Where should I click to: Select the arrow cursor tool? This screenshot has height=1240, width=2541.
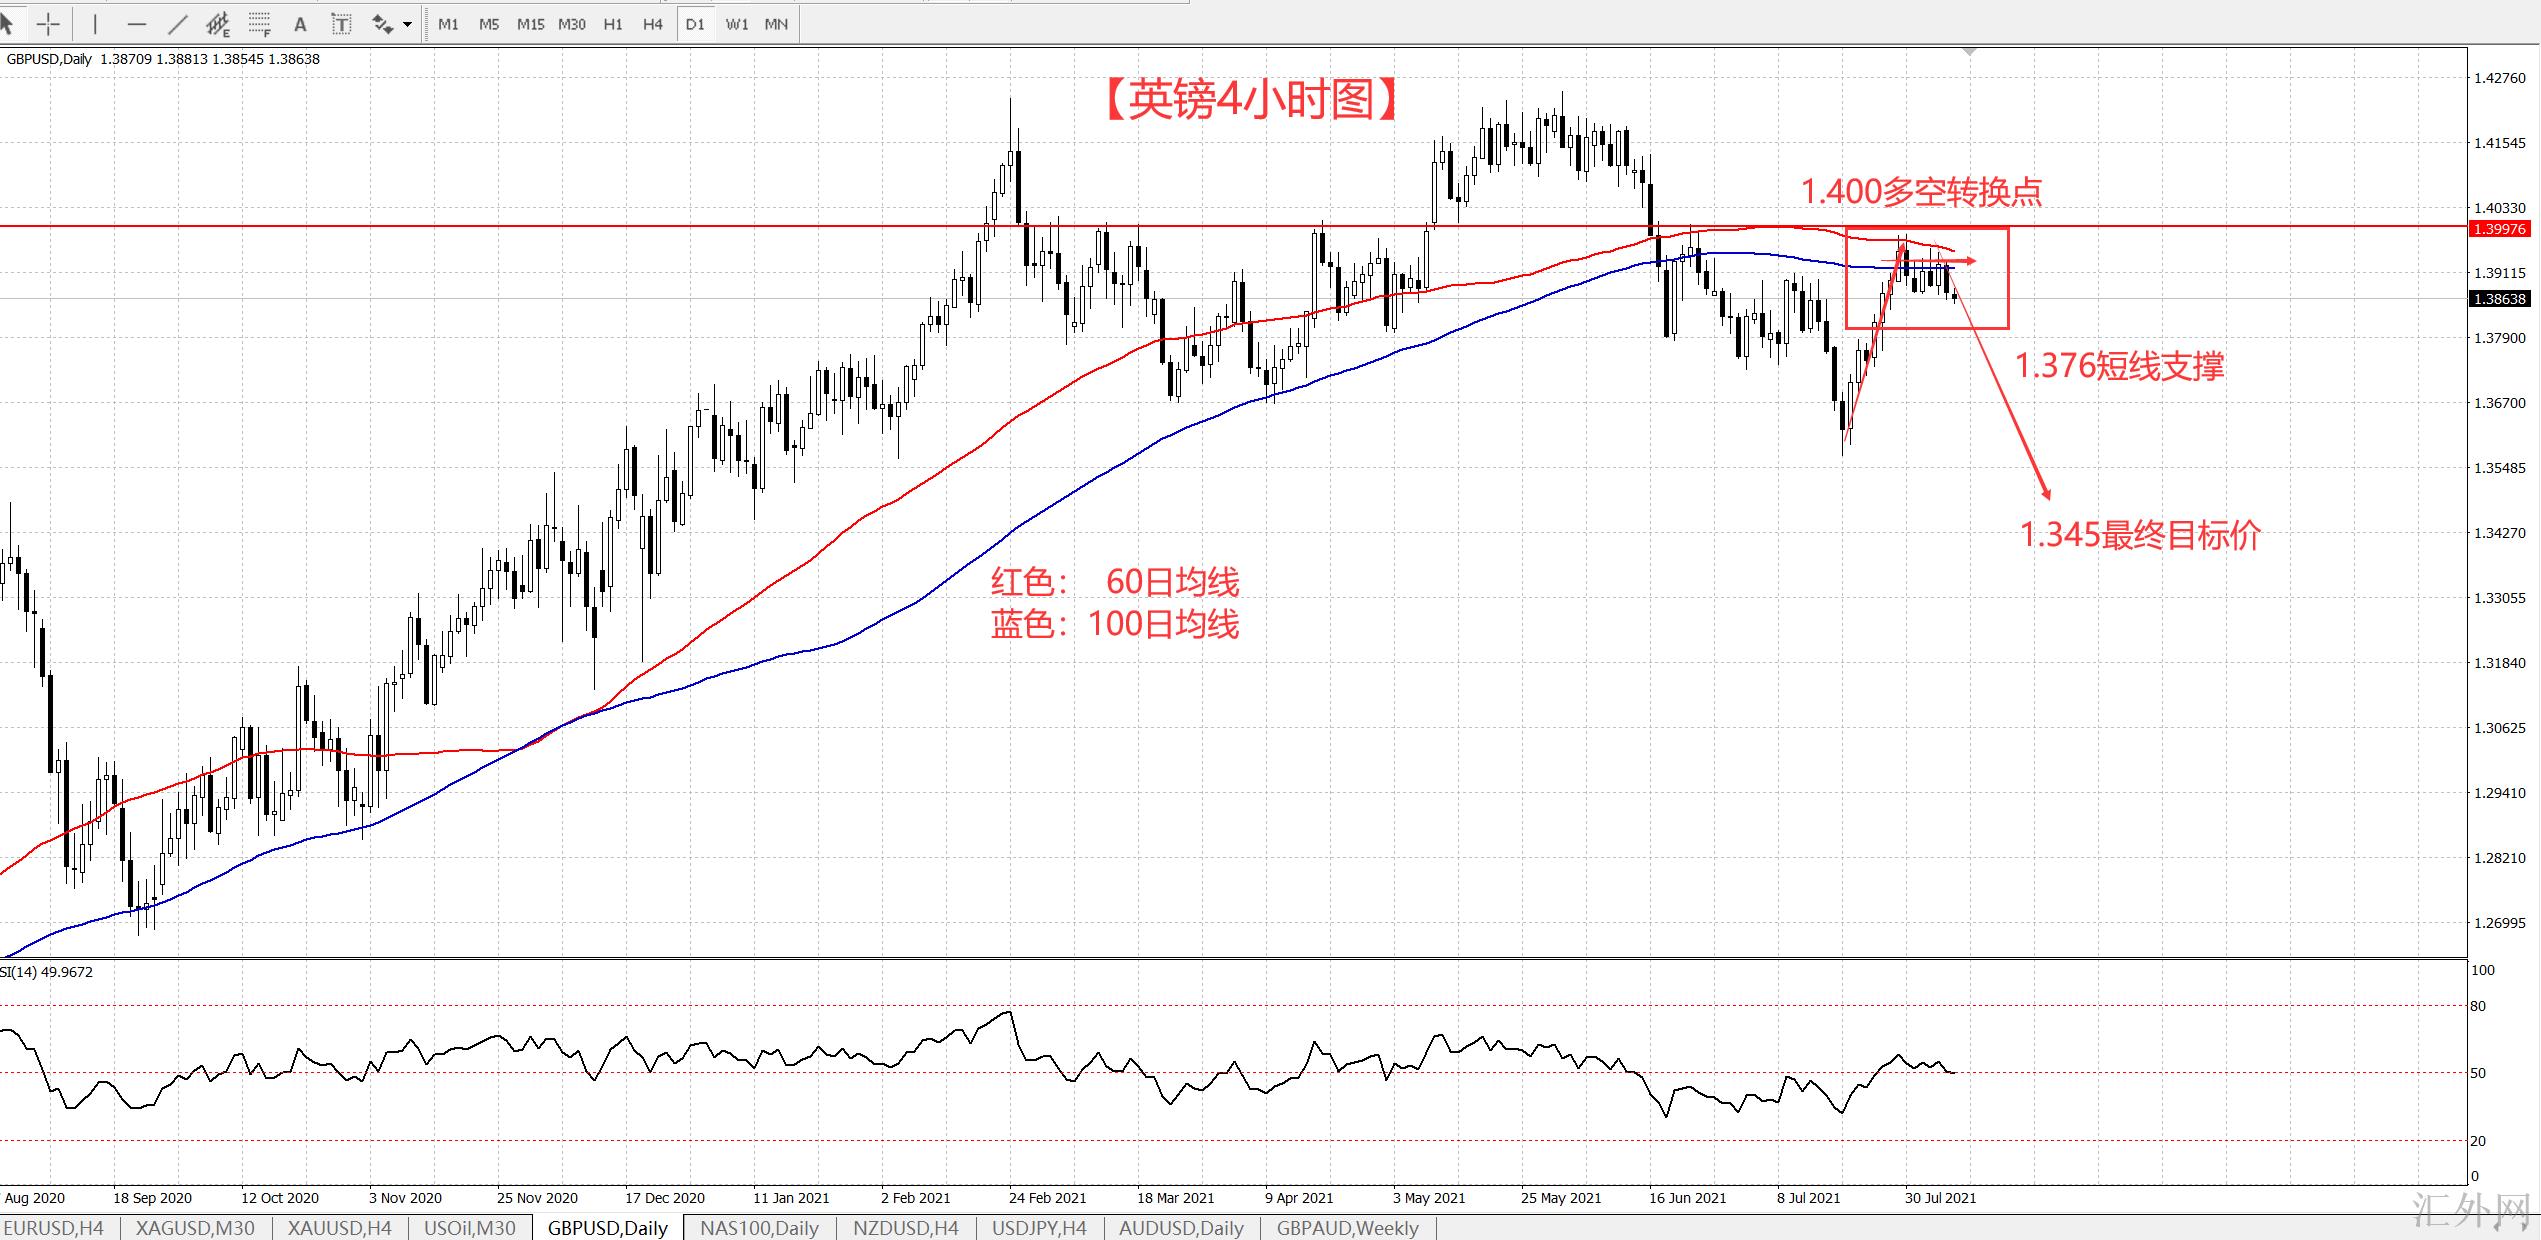[8, 22]
